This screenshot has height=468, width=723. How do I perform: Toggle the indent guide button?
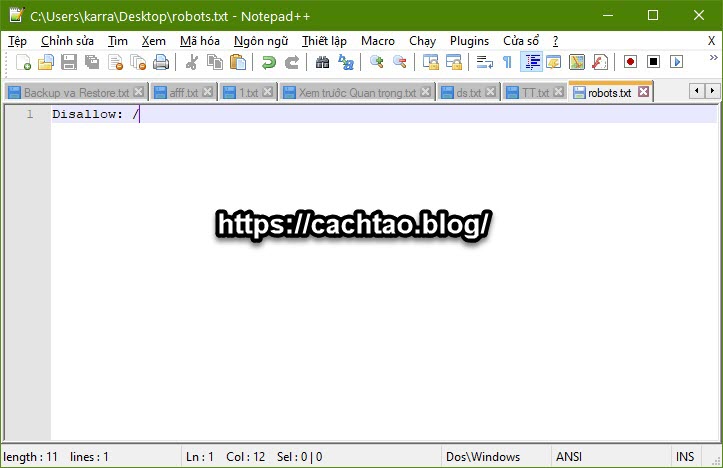tap(531, 62)
